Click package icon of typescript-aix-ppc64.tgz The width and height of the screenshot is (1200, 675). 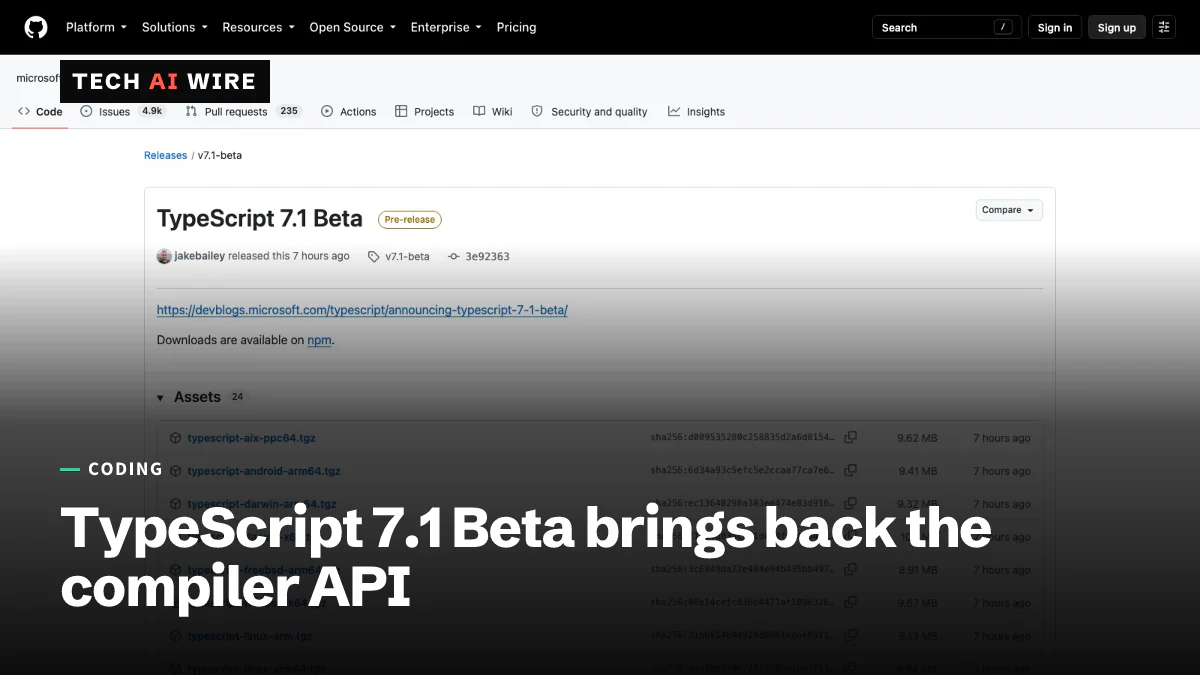click(x=175, y=438)
